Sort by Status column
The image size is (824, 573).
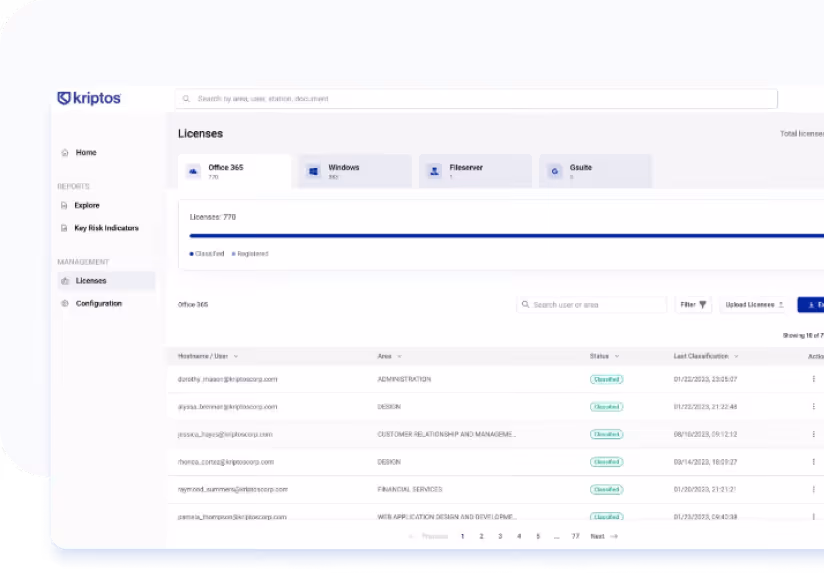(604, 356)
